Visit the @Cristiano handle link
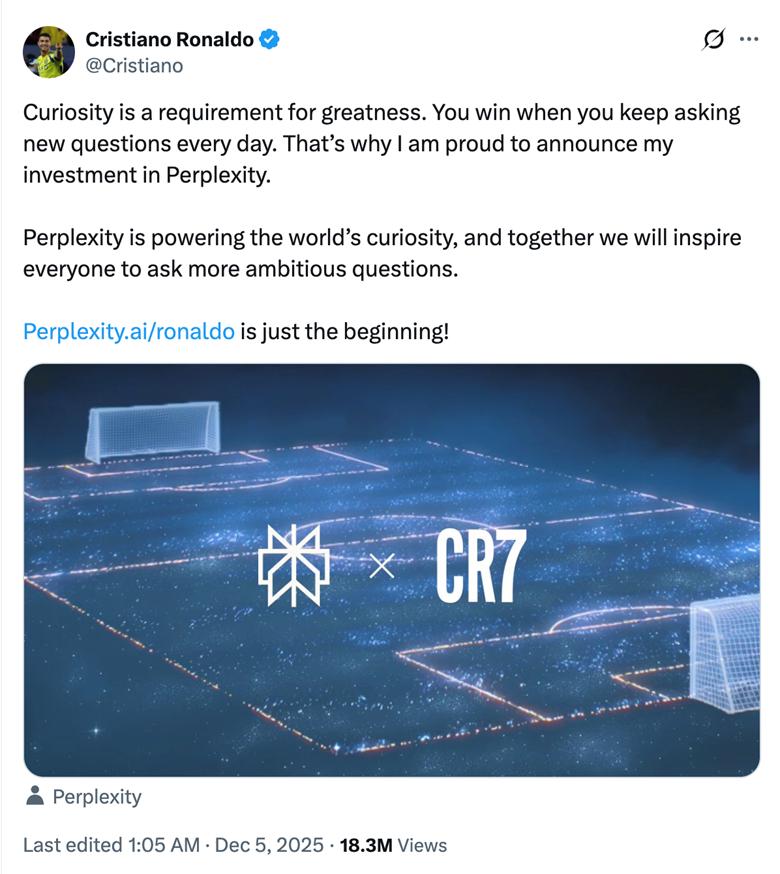Viewport: 780px width, 874px height. click(134, 65)
